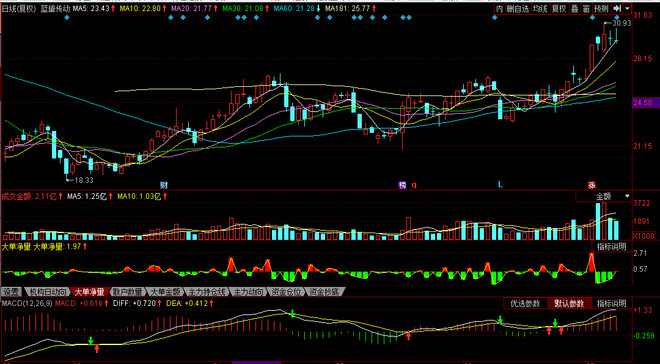Click the 31.63 price axis value

[x=643, y=15]
